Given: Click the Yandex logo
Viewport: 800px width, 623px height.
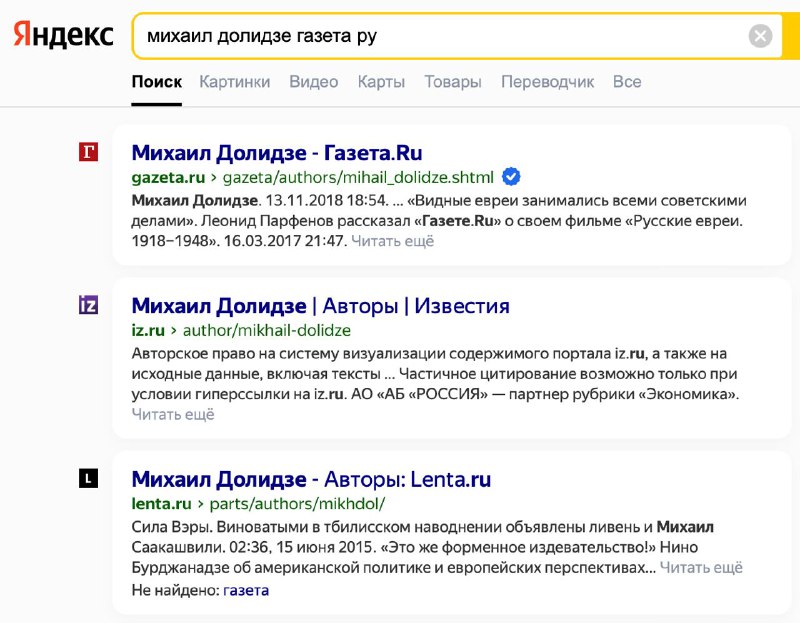Looking at the screenshot, I should click(x=63, y=35).
